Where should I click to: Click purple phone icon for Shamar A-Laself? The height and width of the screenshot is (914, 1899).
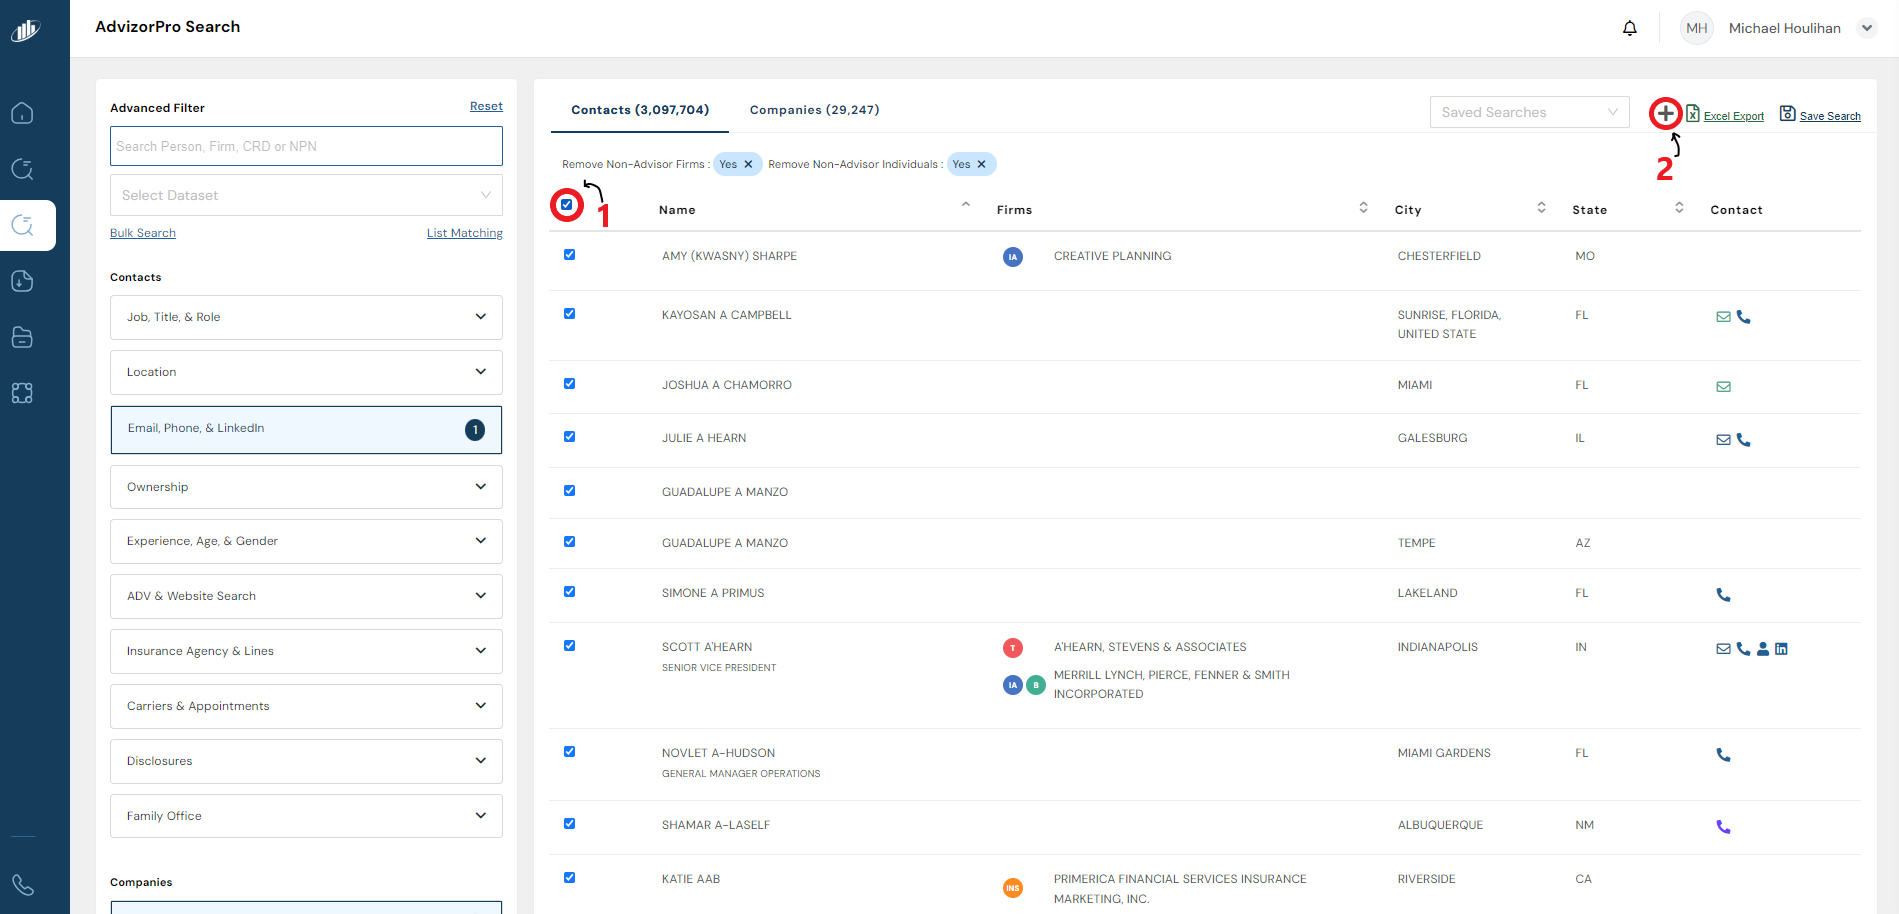1723,827
